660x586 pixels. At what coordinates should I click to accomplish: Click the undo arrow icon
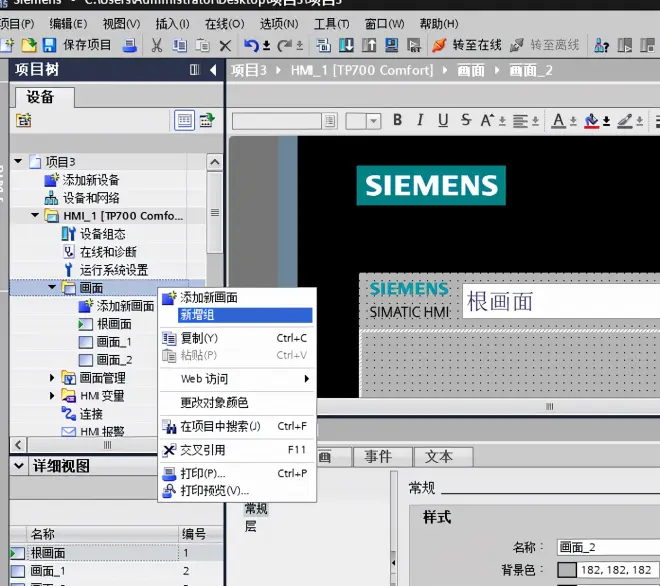[x=251, y=45]
